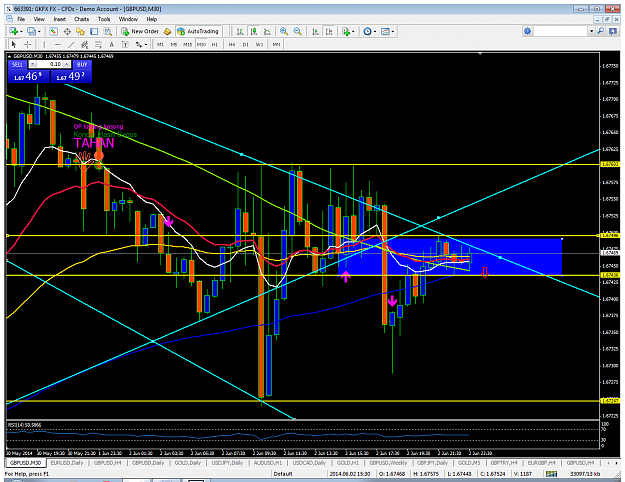Select the Horizontal Line drawing tool
Screen dimensions: 625x482
tap(58, 44)
